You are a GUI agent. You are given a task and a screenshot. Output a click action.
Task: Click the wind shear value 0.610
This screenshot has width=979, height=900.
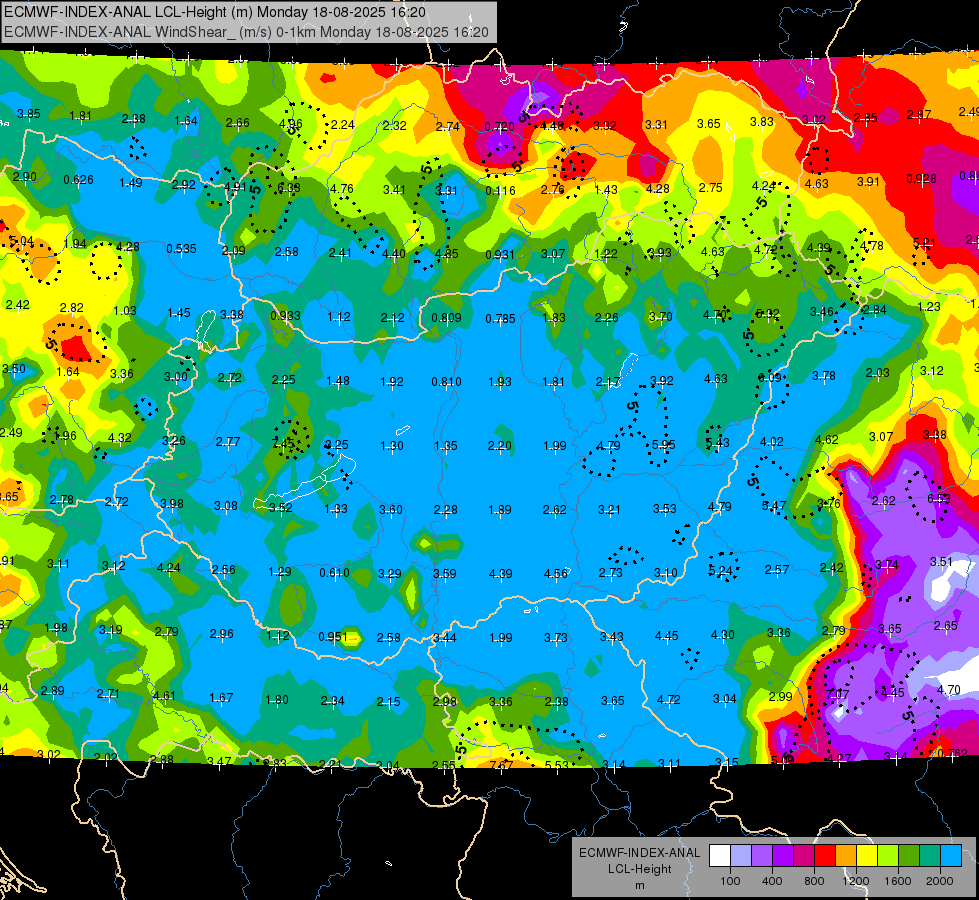(335, 573)
